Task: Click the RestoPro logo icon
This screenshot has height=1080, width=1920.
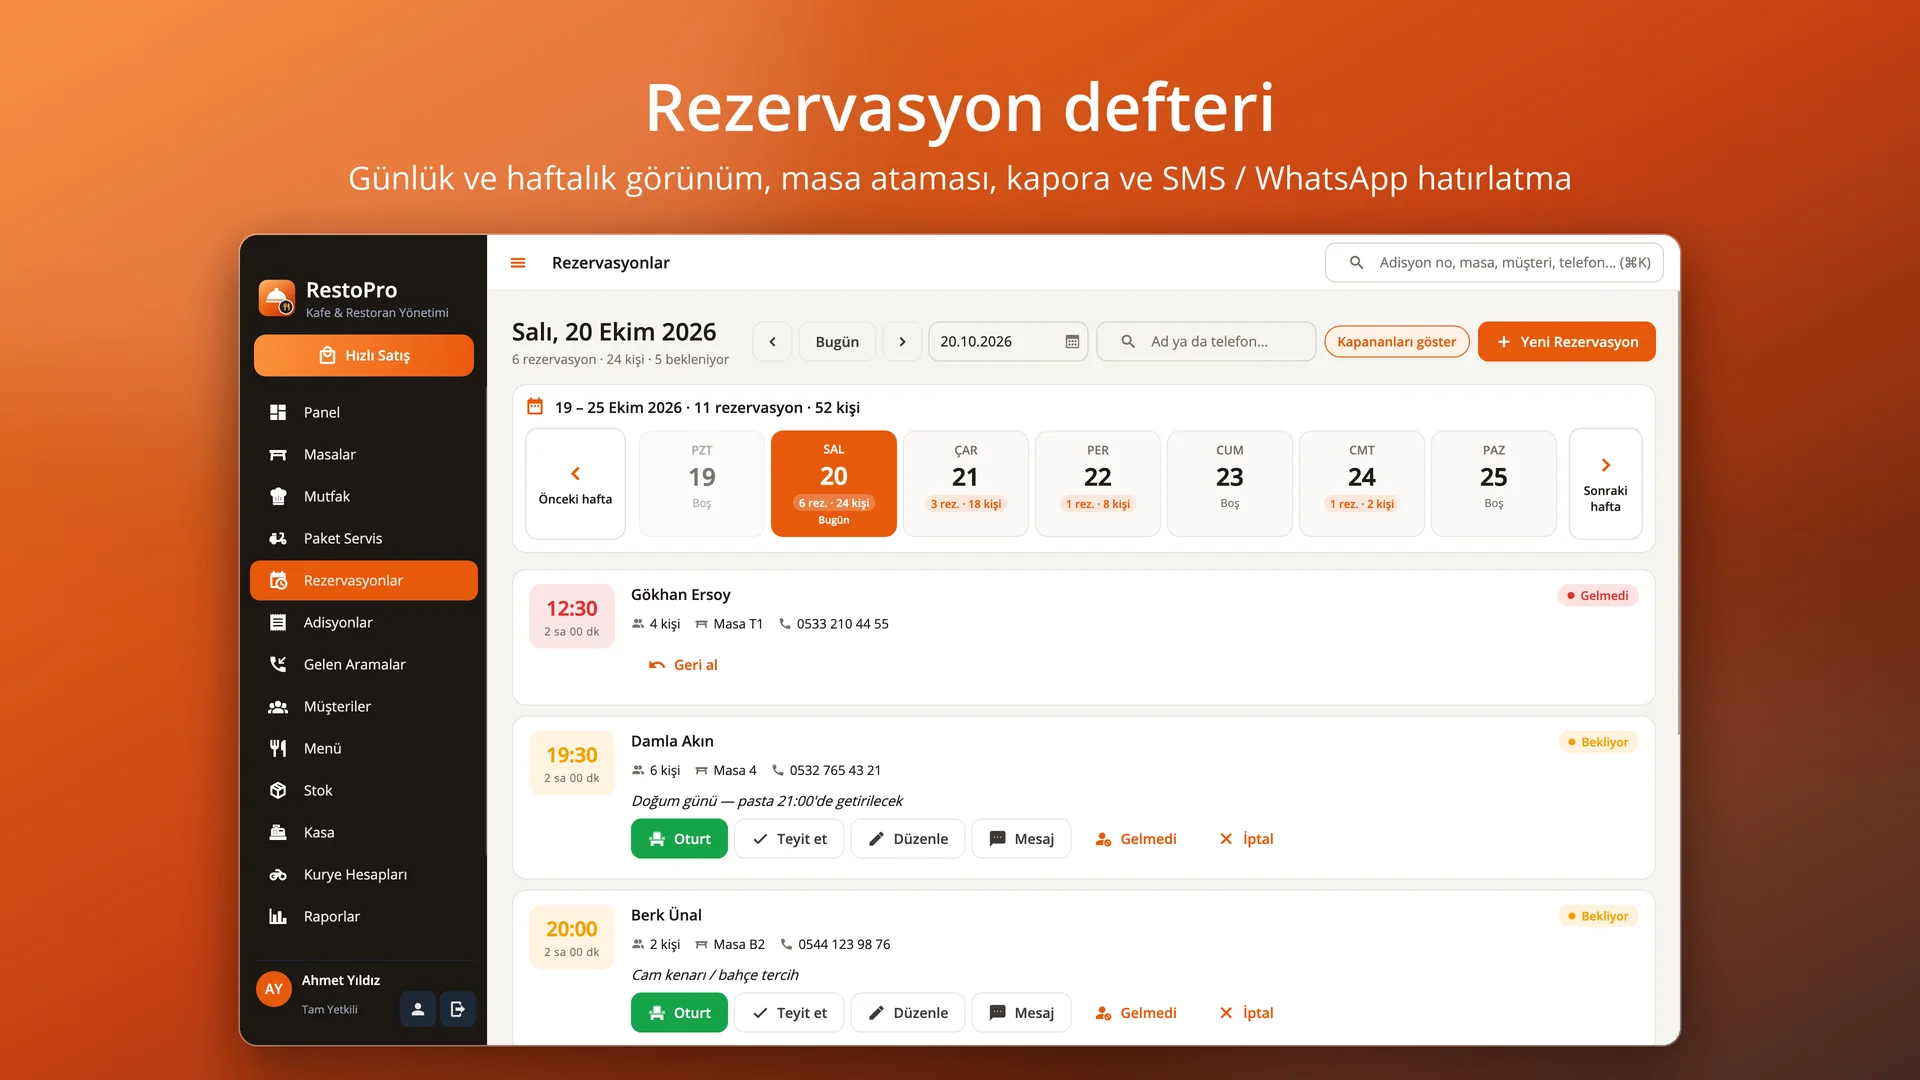Action: pyautogui.click(x=277, y=298)
